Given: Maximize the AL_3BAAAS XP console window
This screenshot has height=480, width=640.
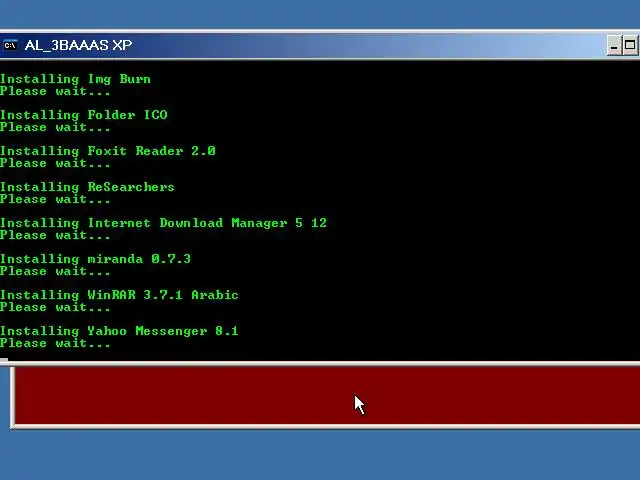Looking at the screenshot, I should 630,45.
